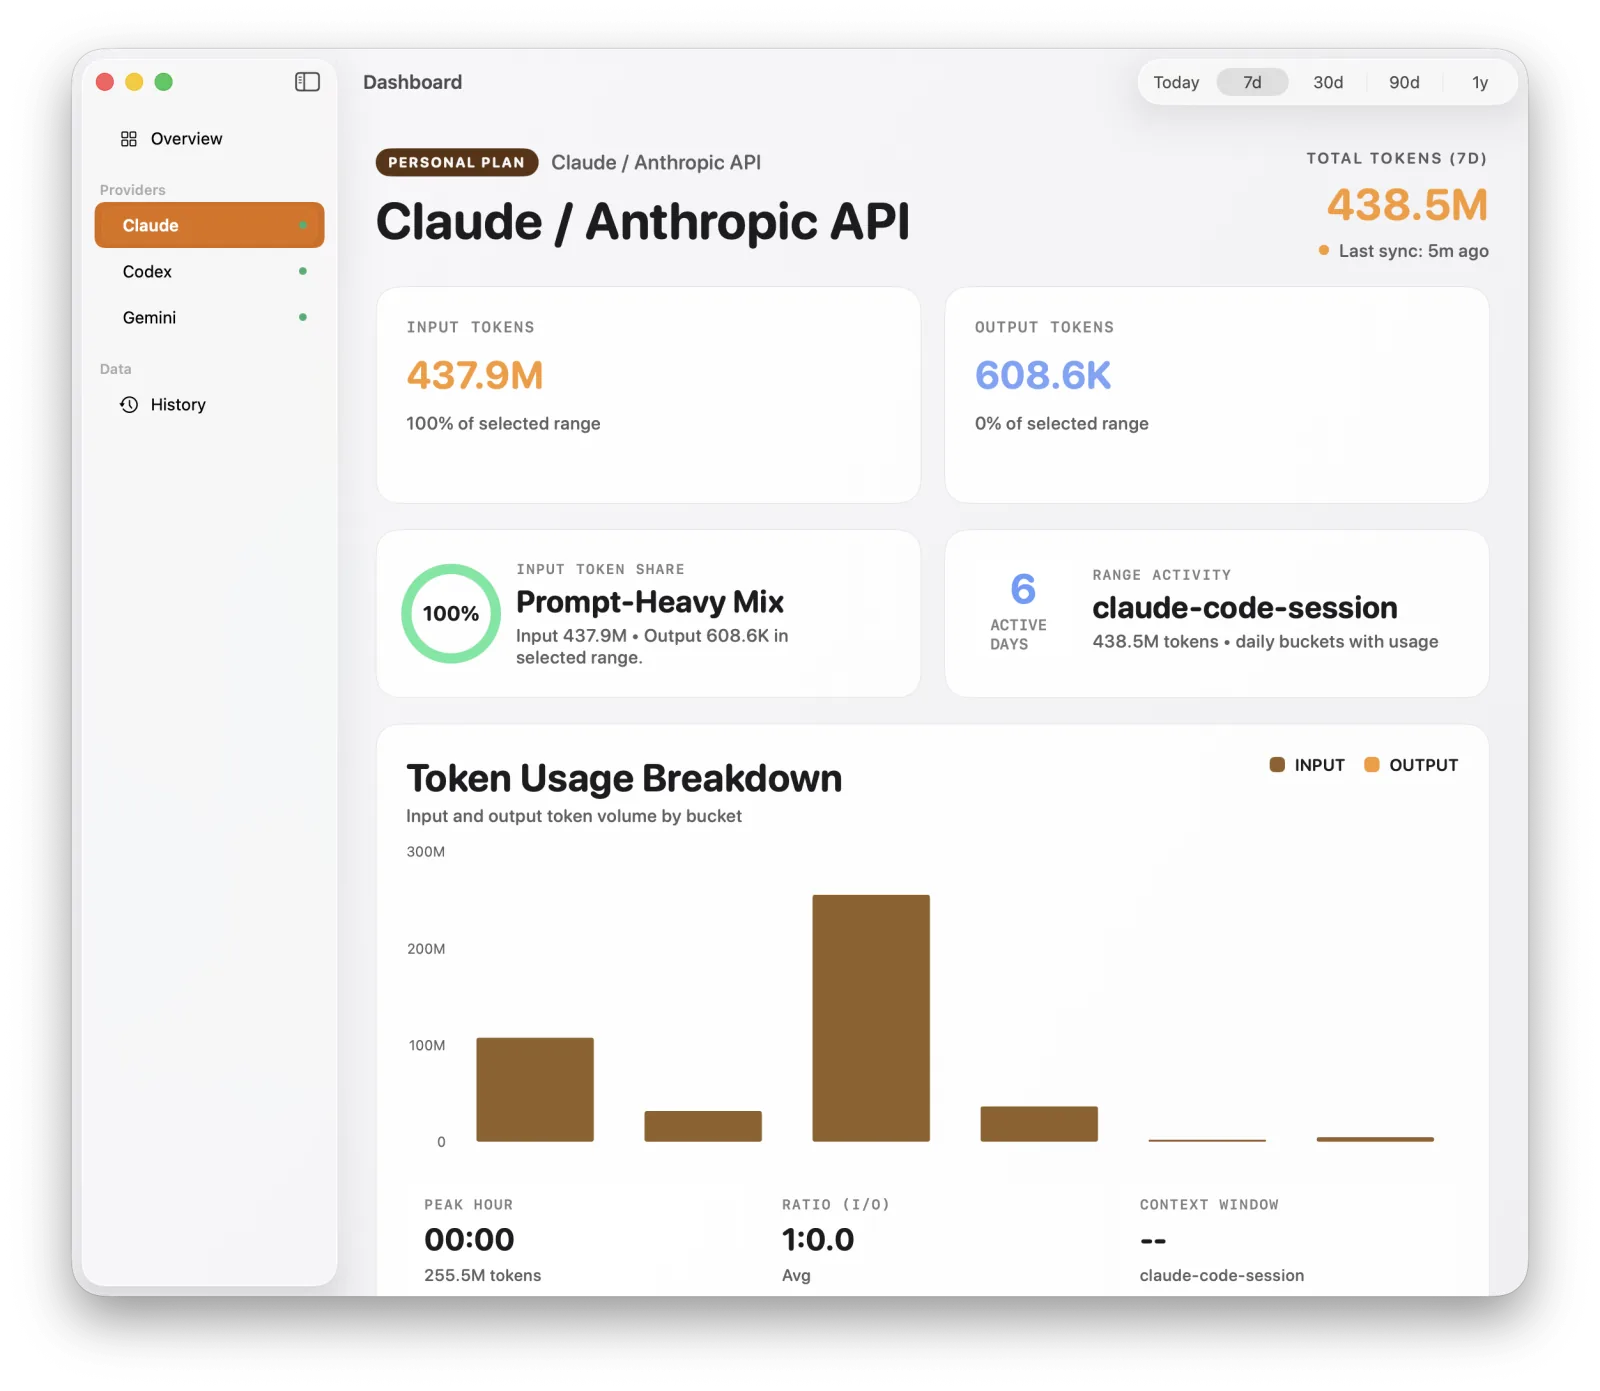Click the 6 active days number
Screen dimensions: 1600x1391
(x=1023, y=590)
